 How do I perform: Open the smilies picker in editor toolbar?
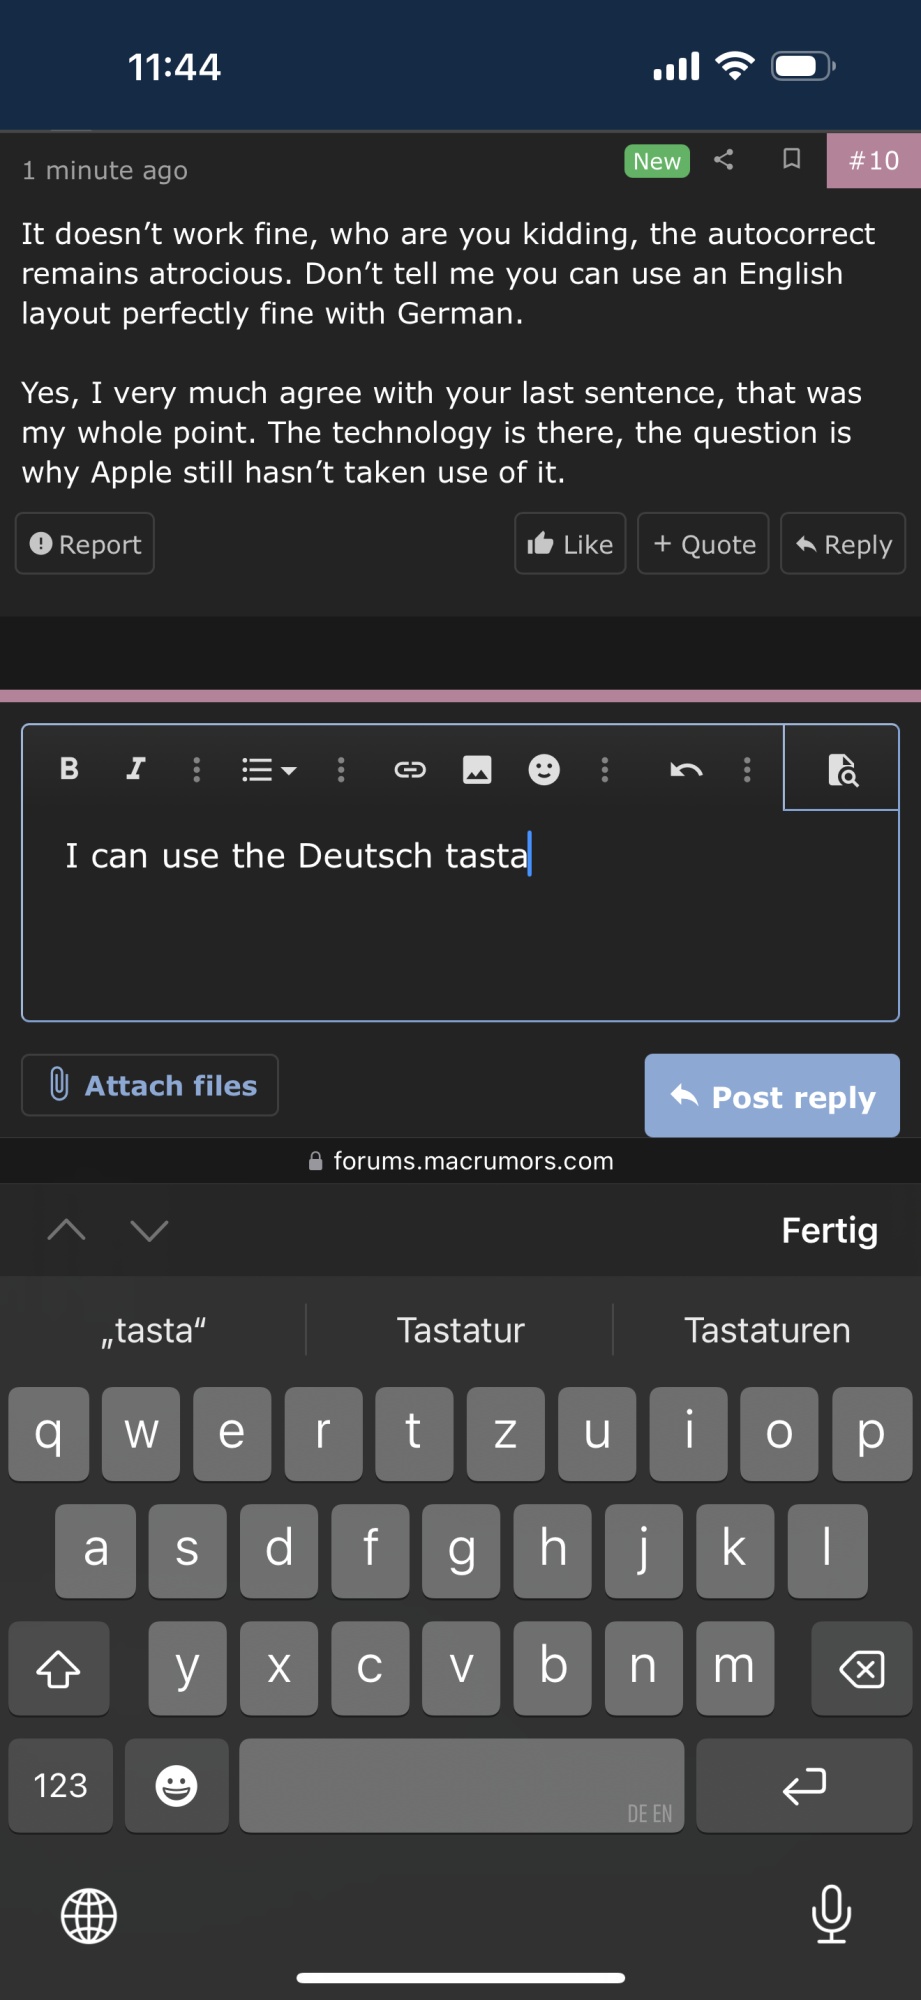click(544, 769)
